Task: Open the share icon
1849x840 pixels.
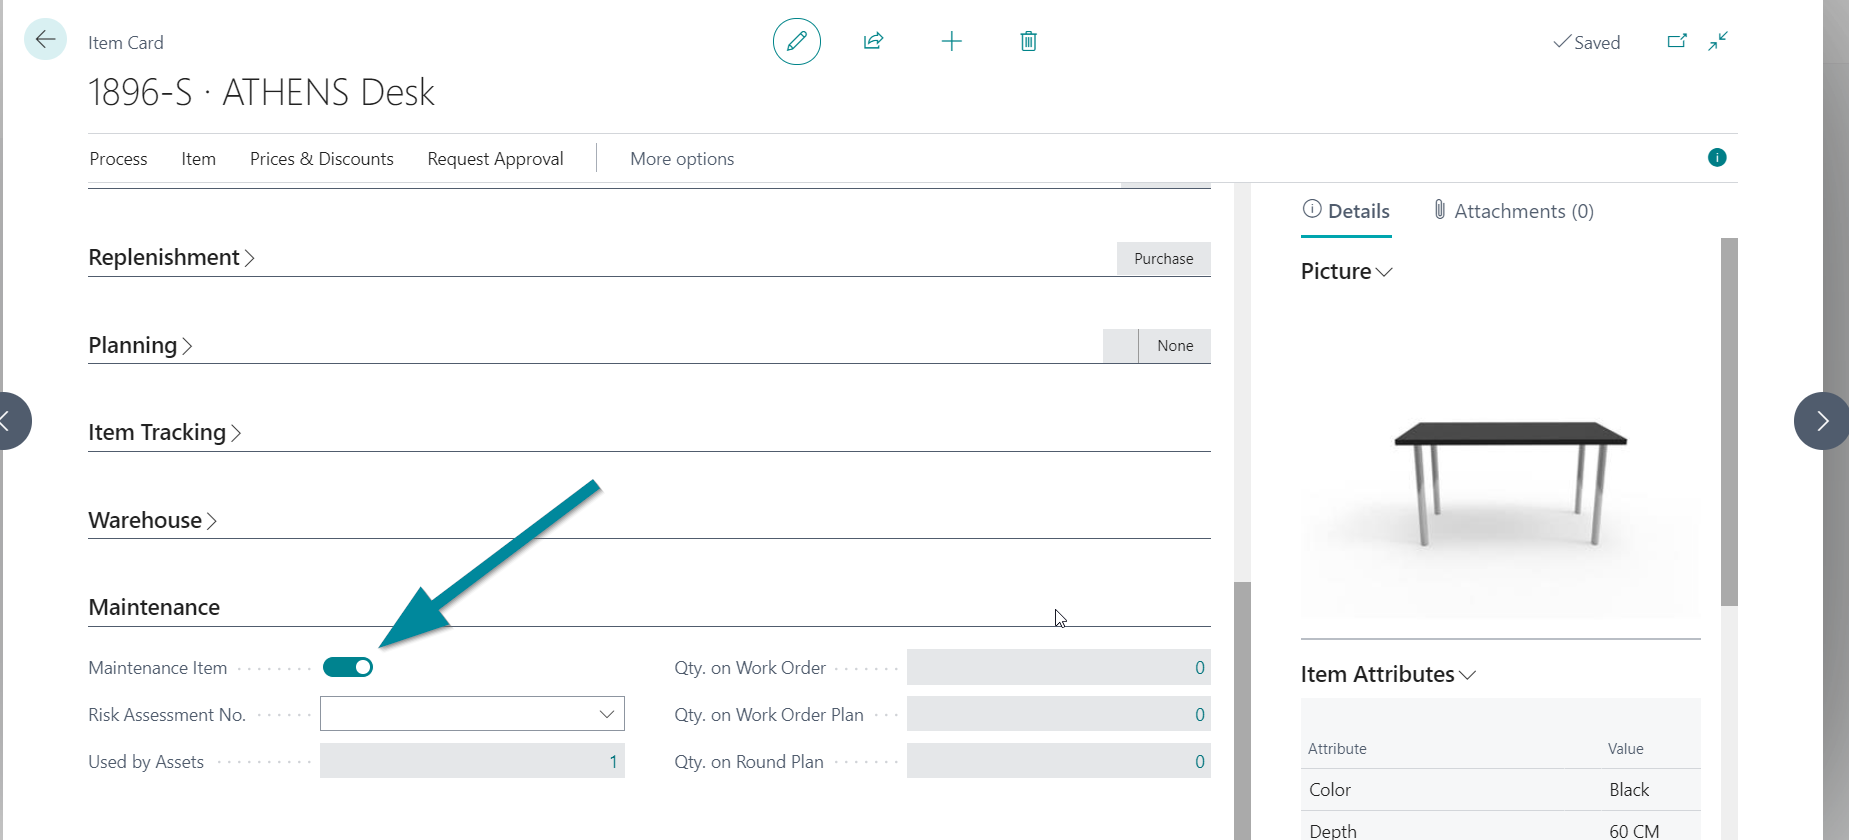Action: 873,41
